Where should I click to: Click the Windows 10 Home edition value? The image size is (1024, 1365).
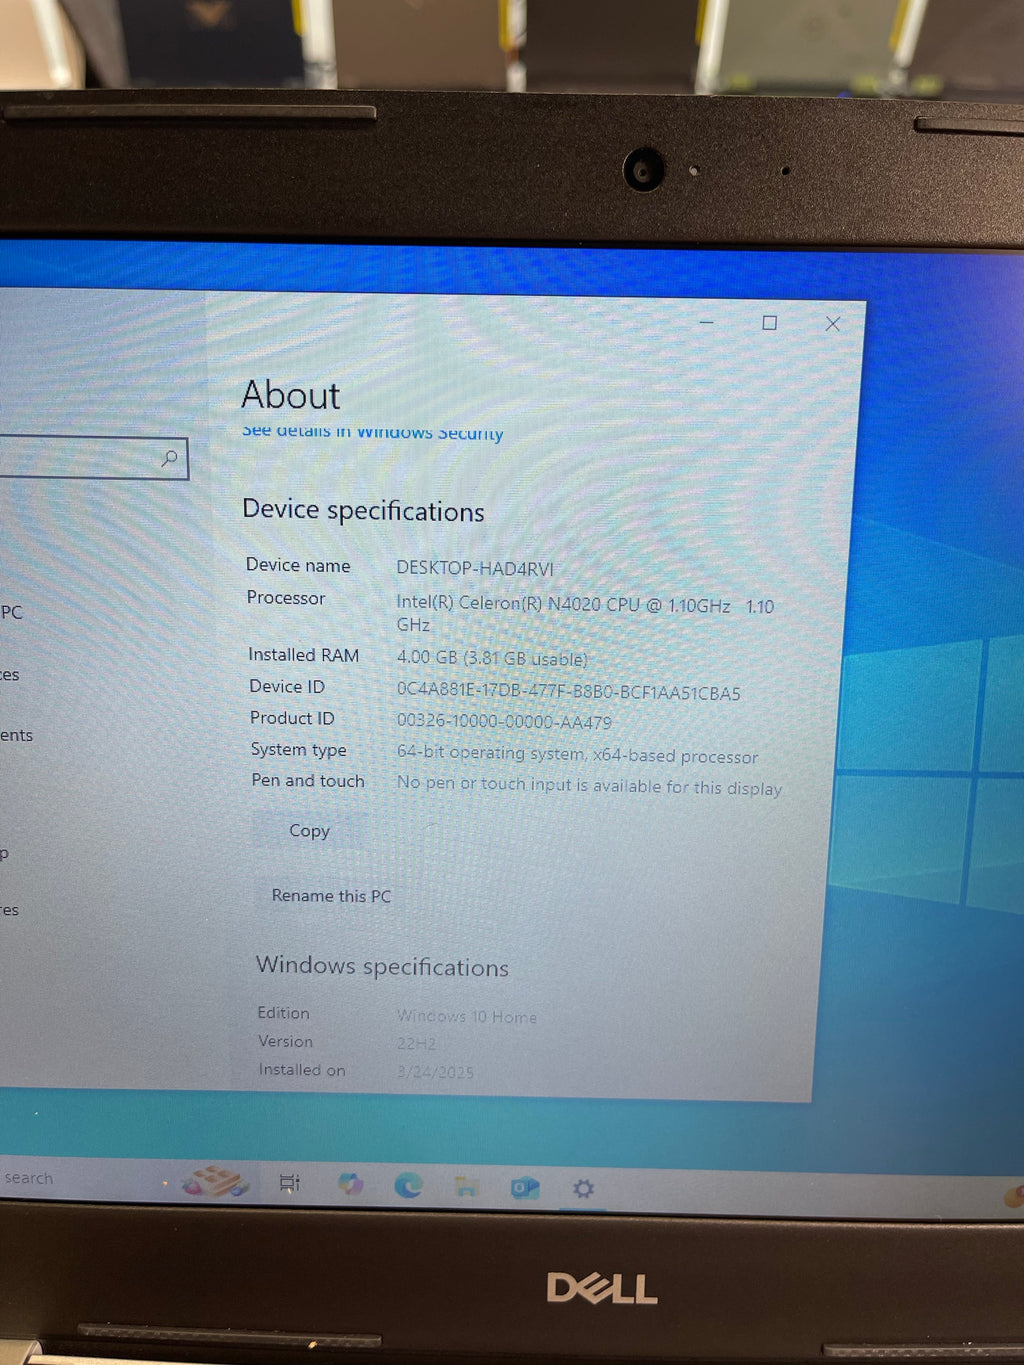point(467,1016)
